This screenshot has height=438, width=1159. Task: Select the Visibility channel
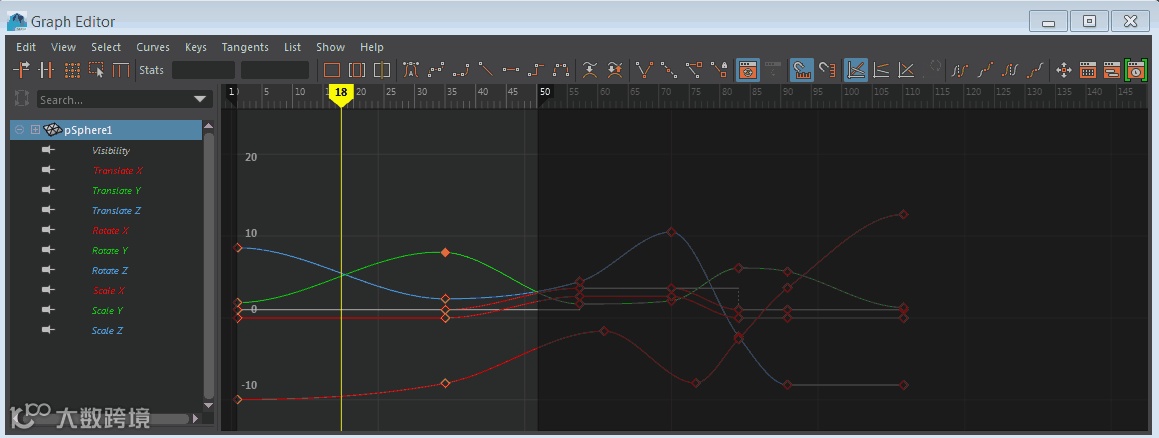tap(111, 151)
